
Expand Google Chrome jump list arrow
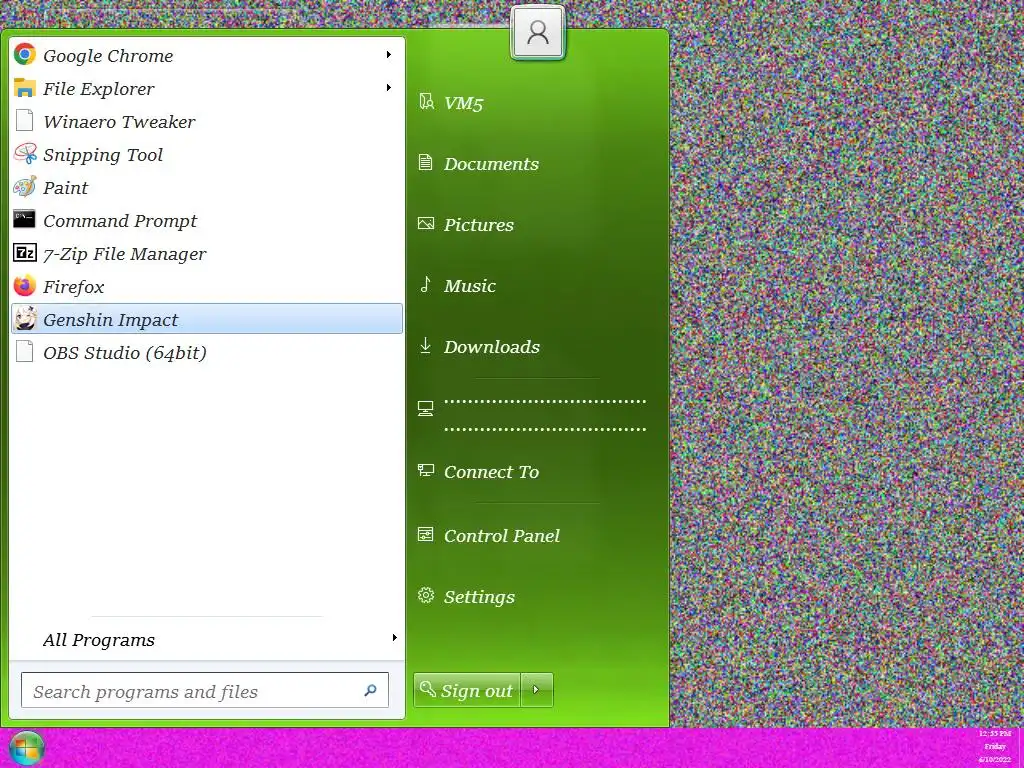(x=389, y=55)
